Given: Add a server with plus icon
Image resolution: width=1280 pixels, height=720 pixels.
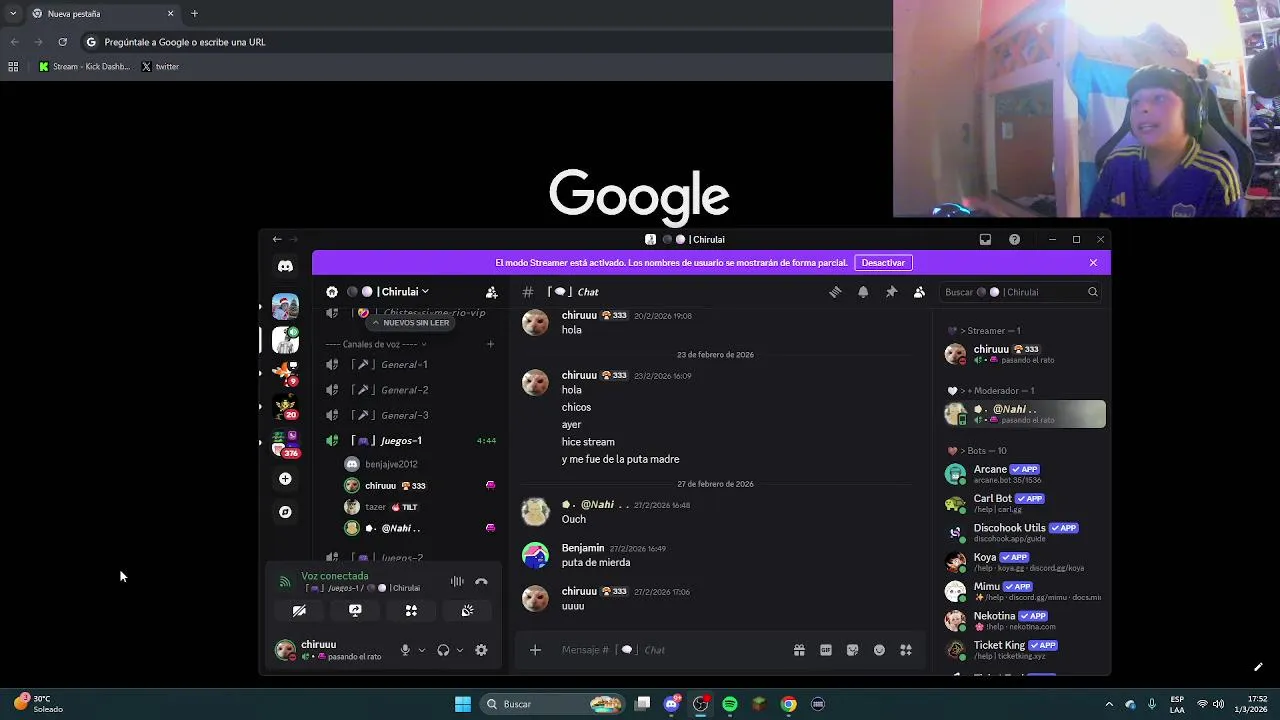Looking at the screenshot, I should (285, 479).
